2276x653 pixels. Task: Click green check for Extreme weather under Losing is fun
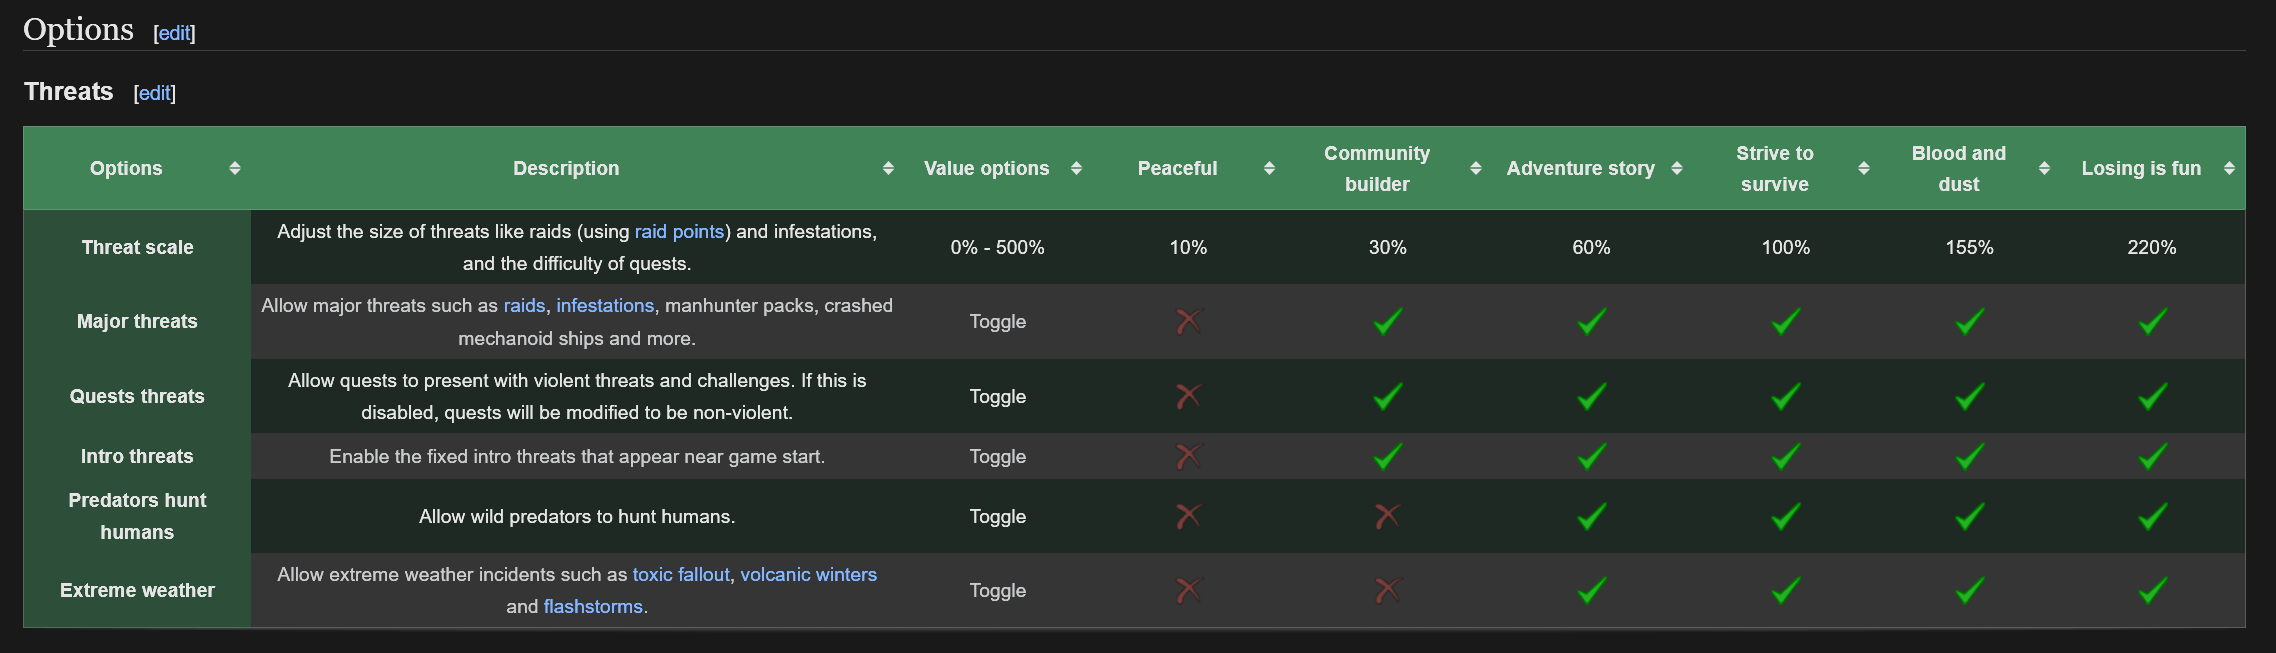[x=2152, y=590]
